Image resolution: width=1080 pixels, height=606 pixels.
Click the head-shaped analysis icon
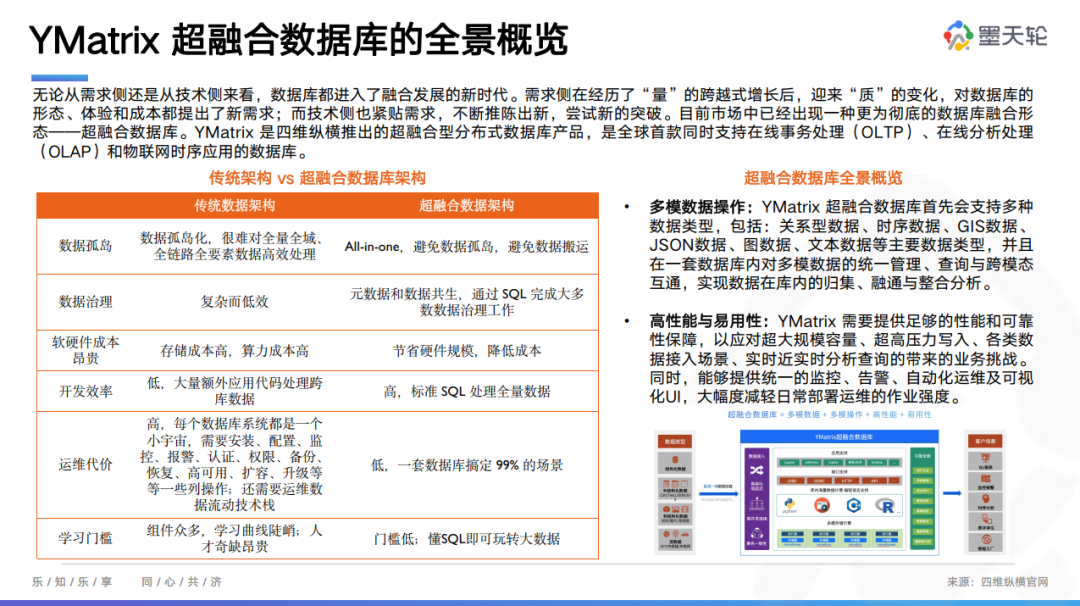986,499
